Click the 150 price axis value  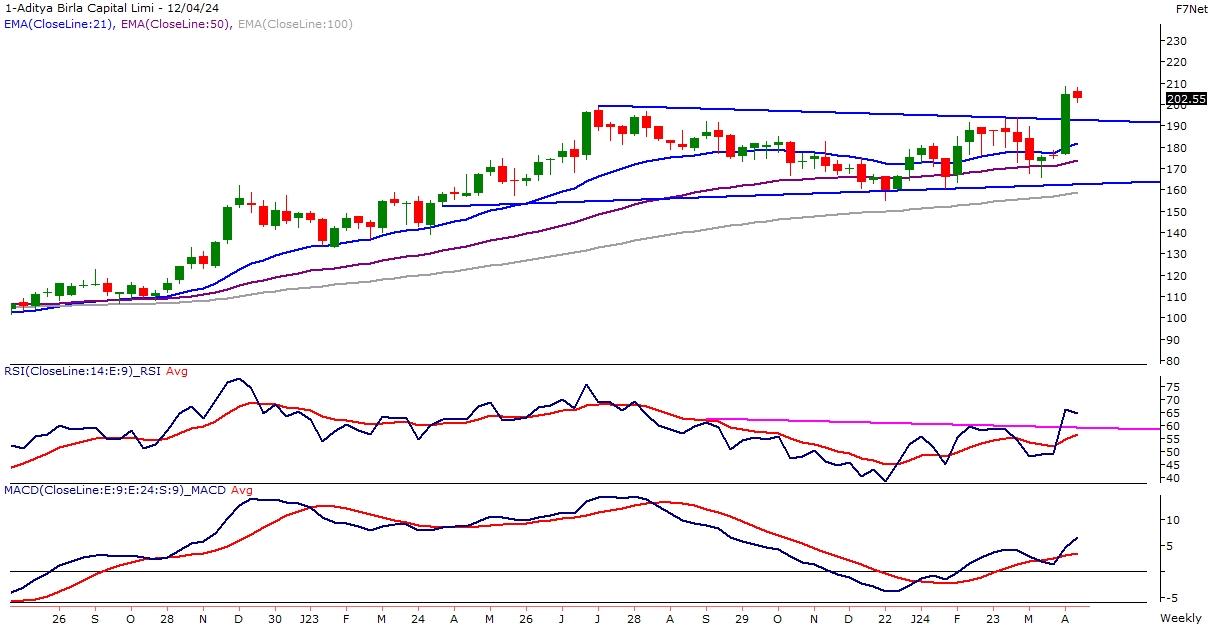[1176, 212]
